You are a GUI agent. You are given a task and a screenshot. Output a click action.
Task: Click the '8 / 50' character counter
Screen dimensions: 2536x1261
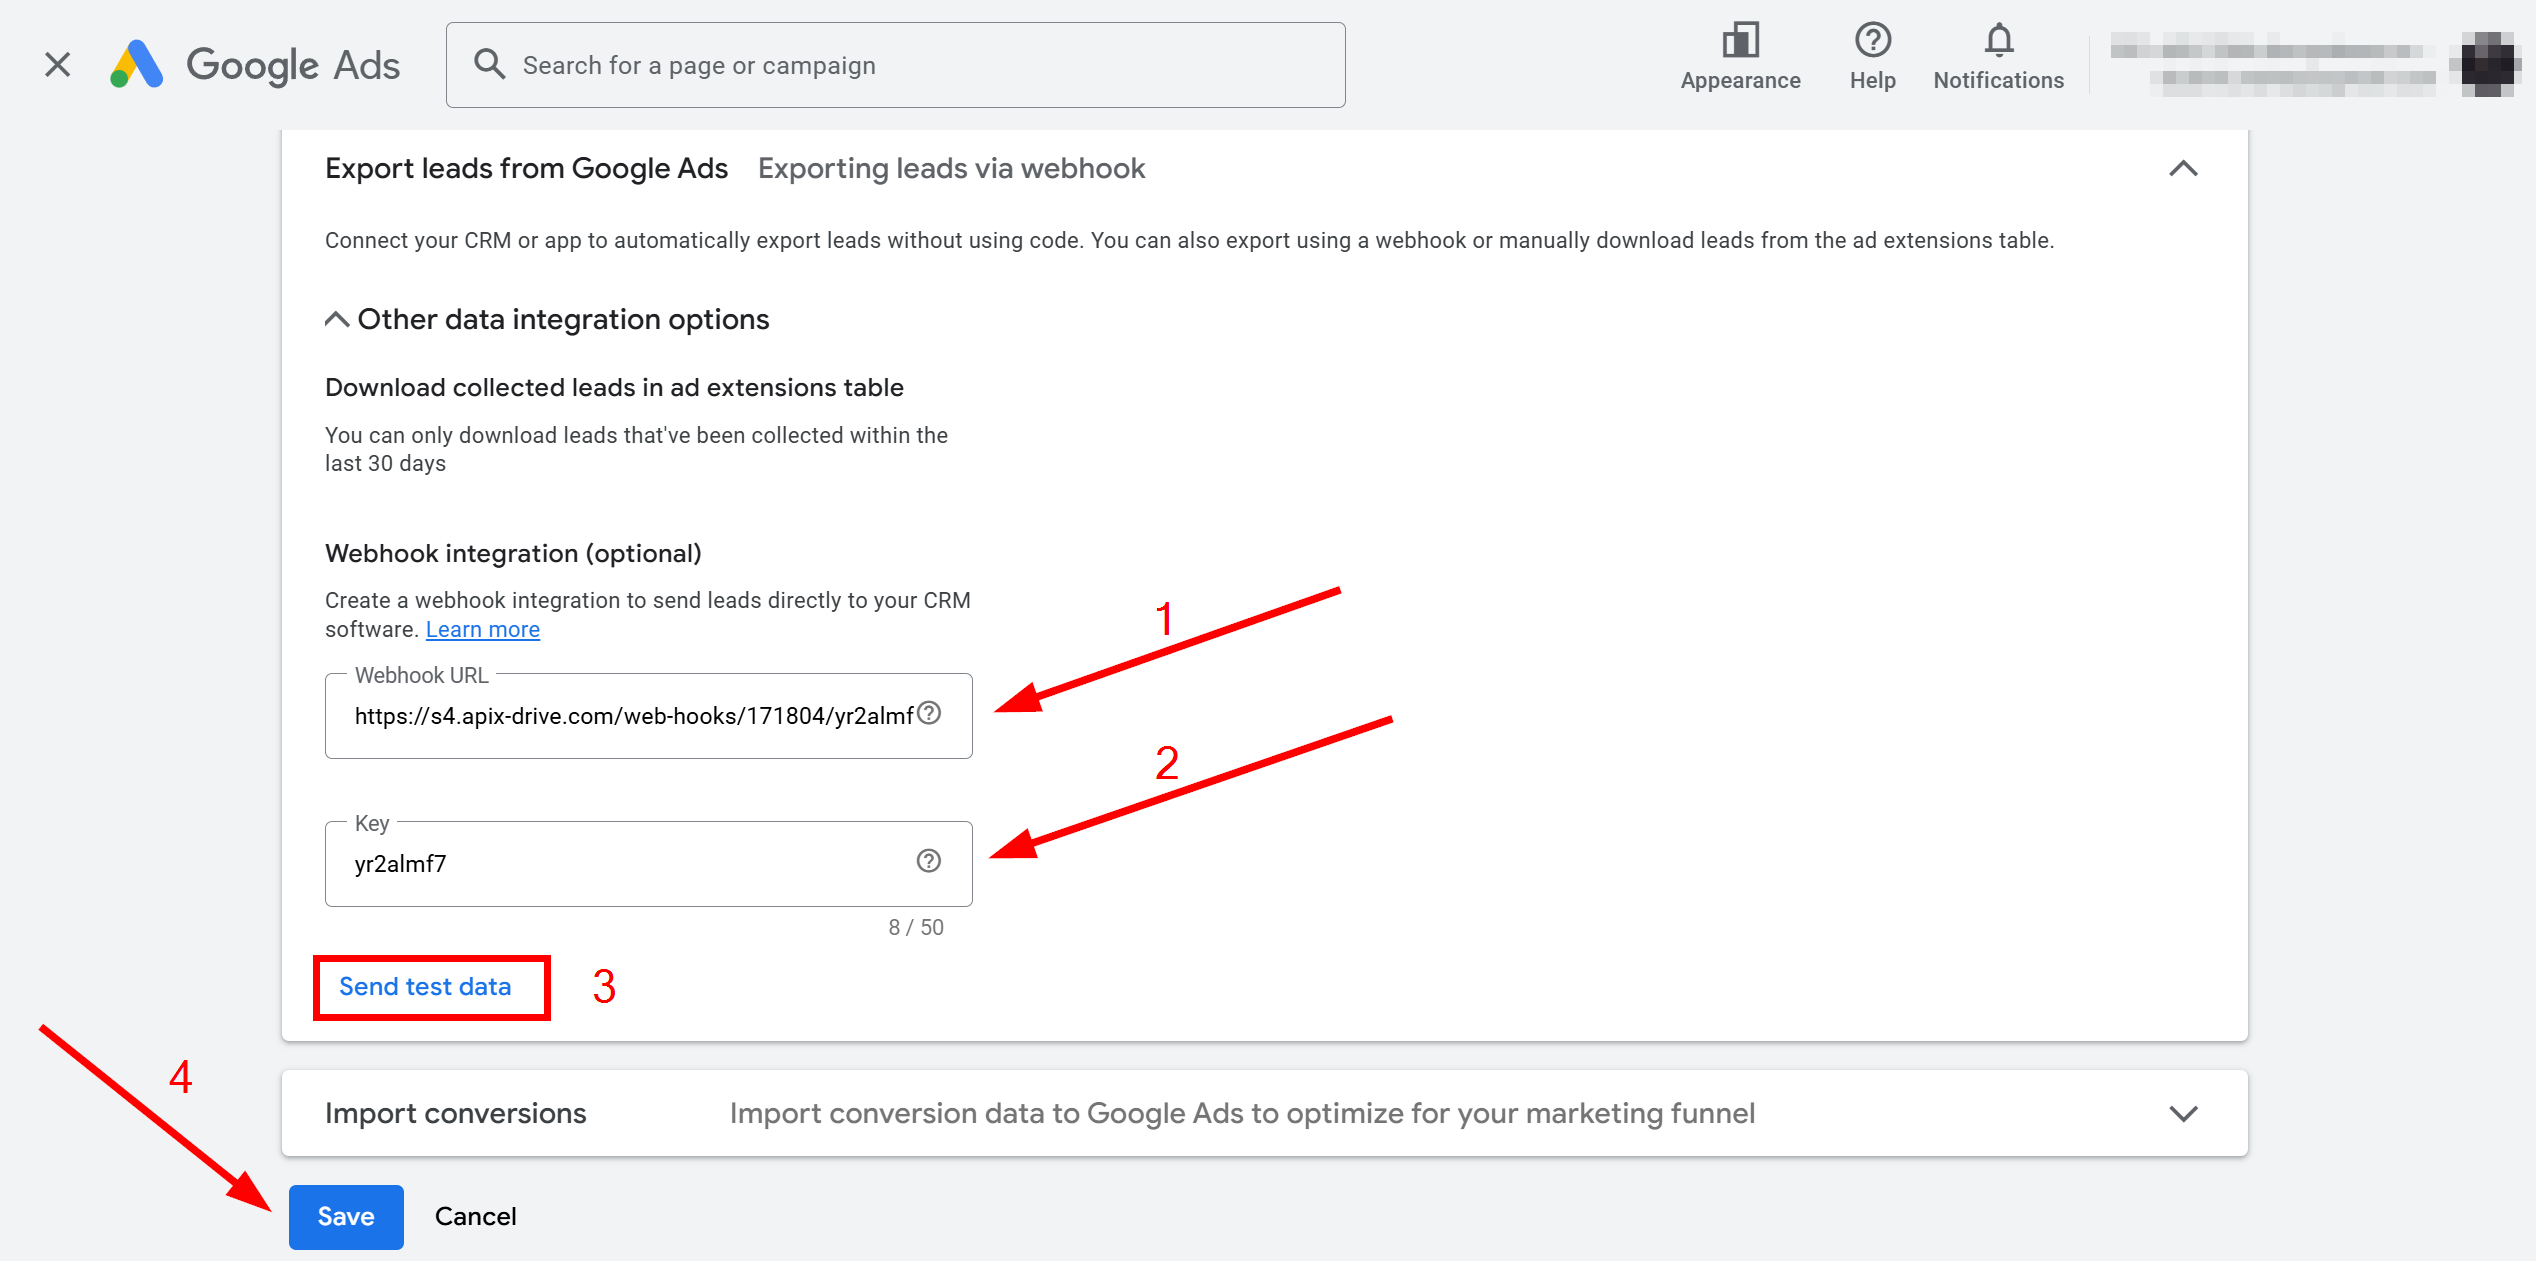[x=916, y=927]
